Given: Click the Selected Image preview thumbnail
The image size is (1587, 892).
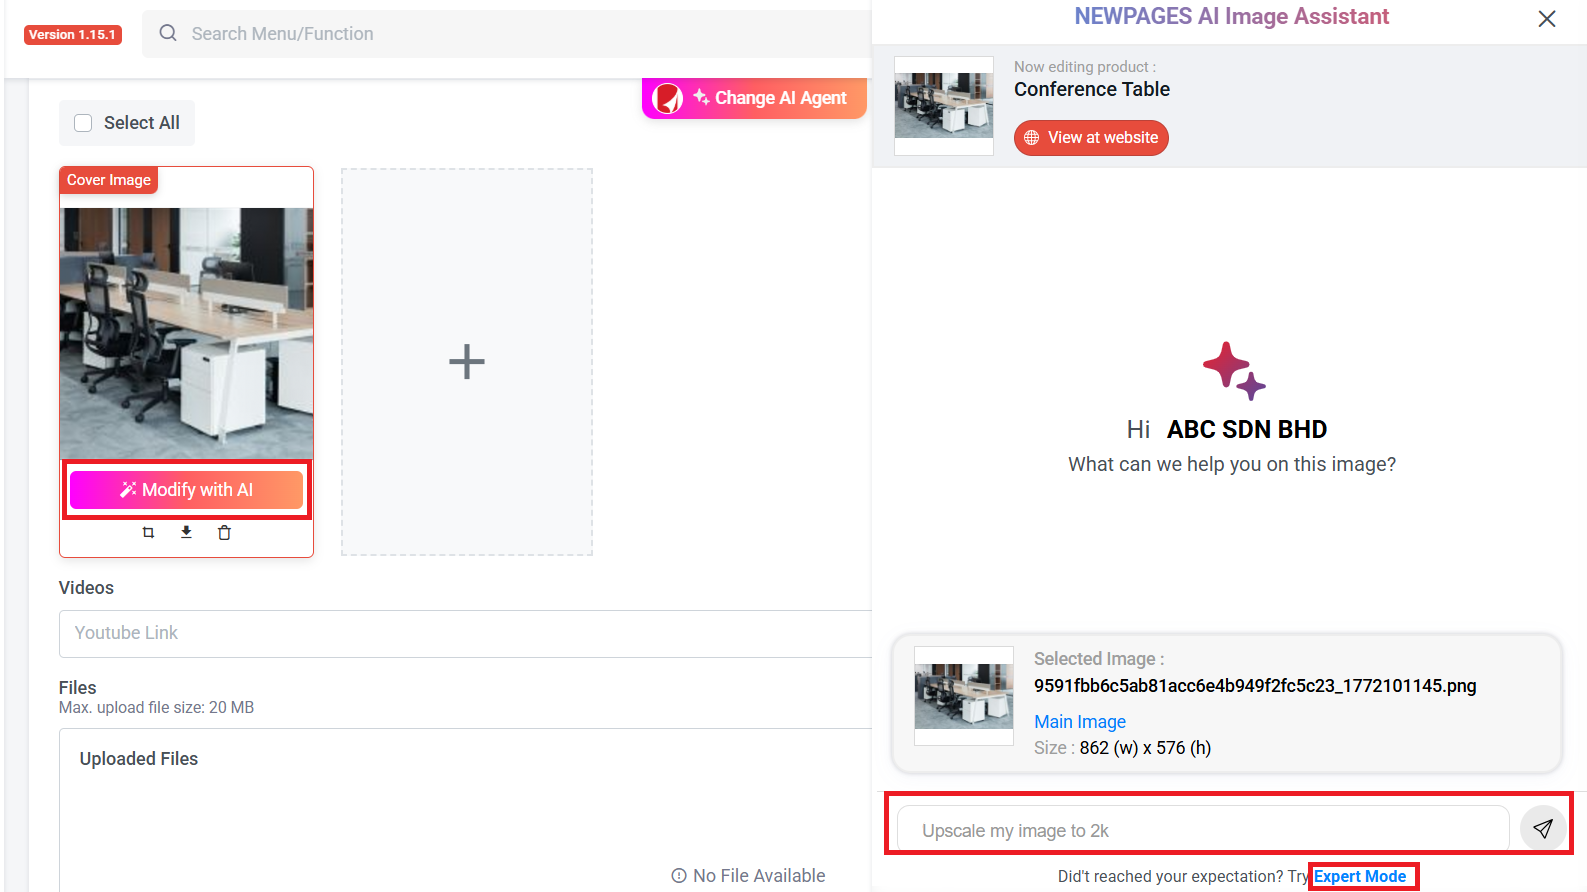Looking at the screenshot, I should point(964,696).
